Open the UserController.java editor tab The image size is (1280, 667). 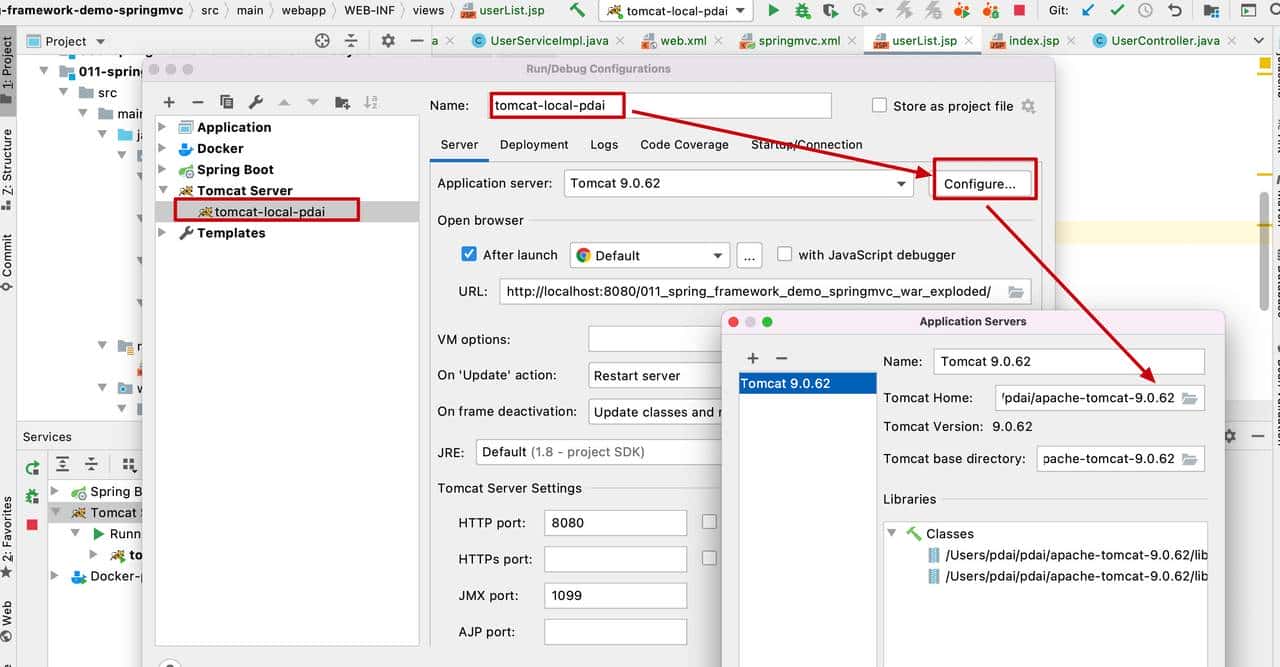1165,41
